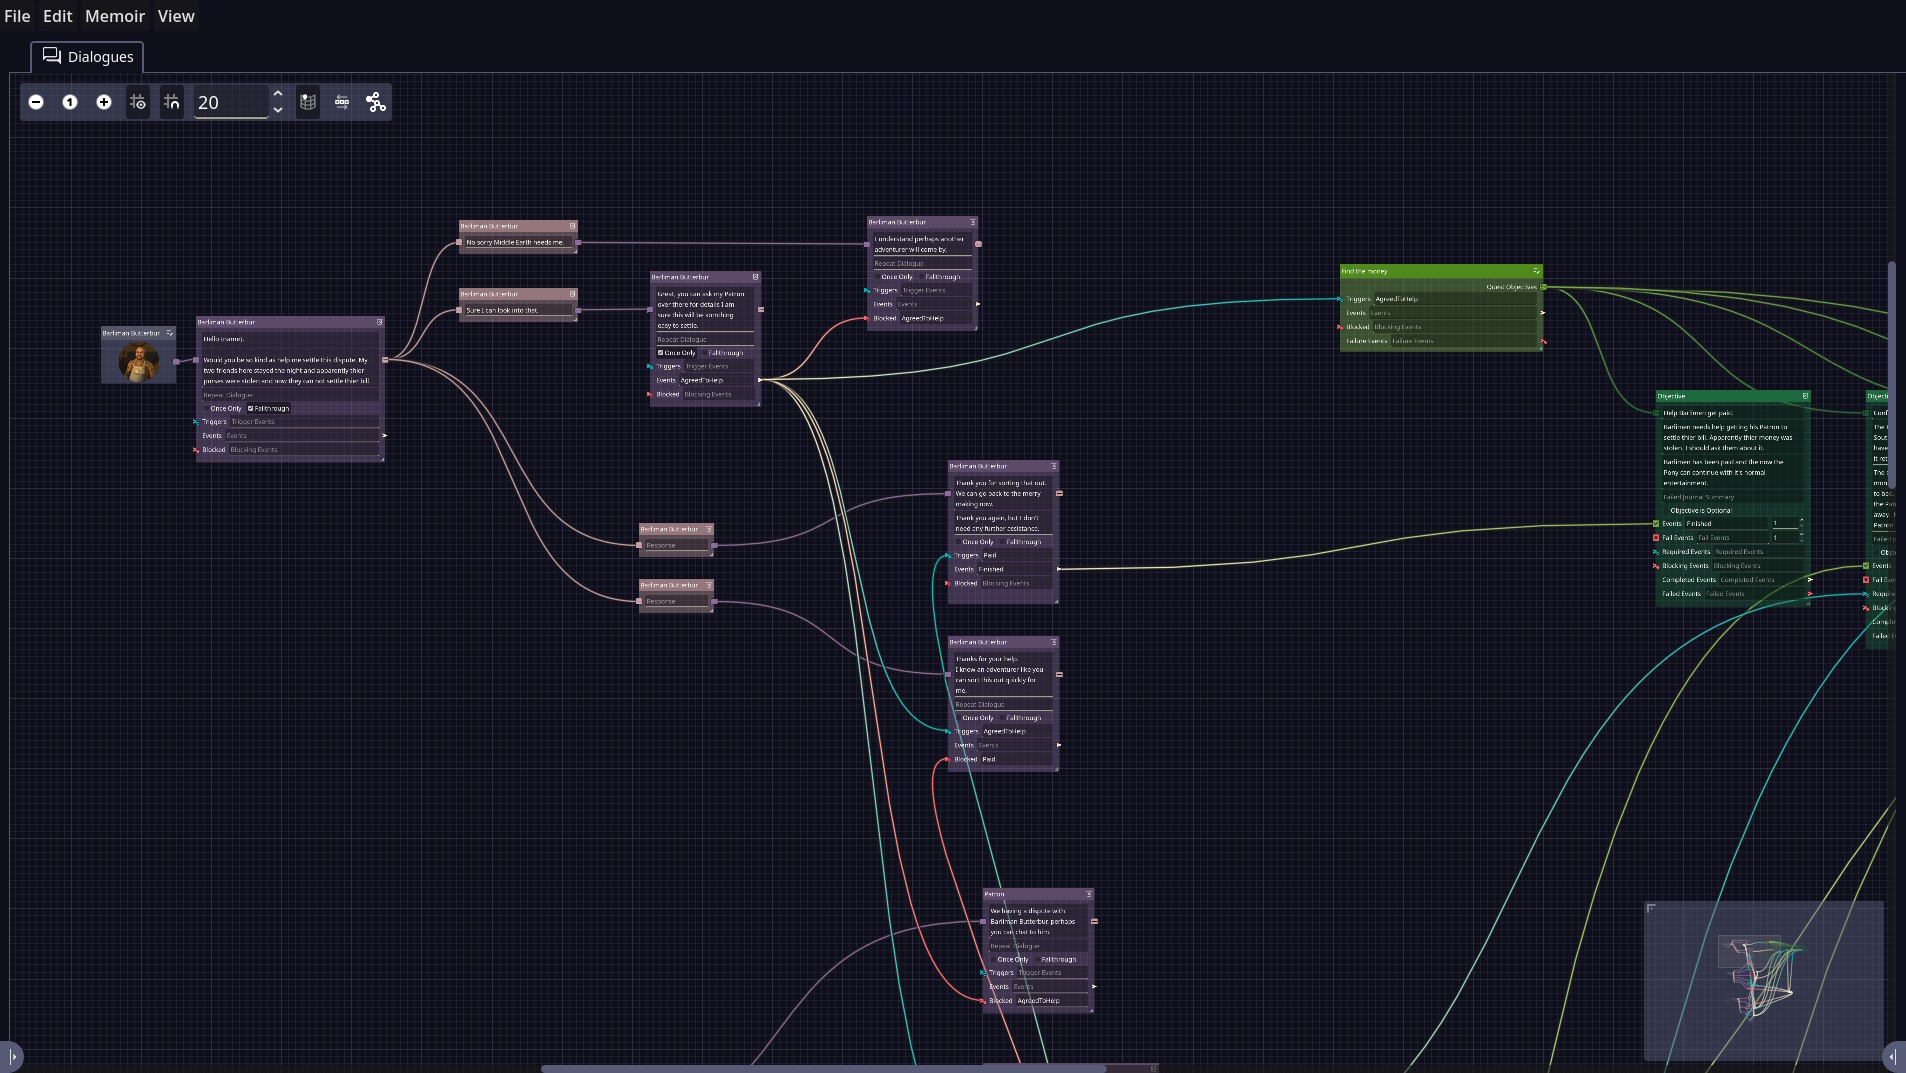Screen dimensions: 1906x1073
Task: Toggle the snap-to-grid circle icon
Action: [x=138, y=102]
